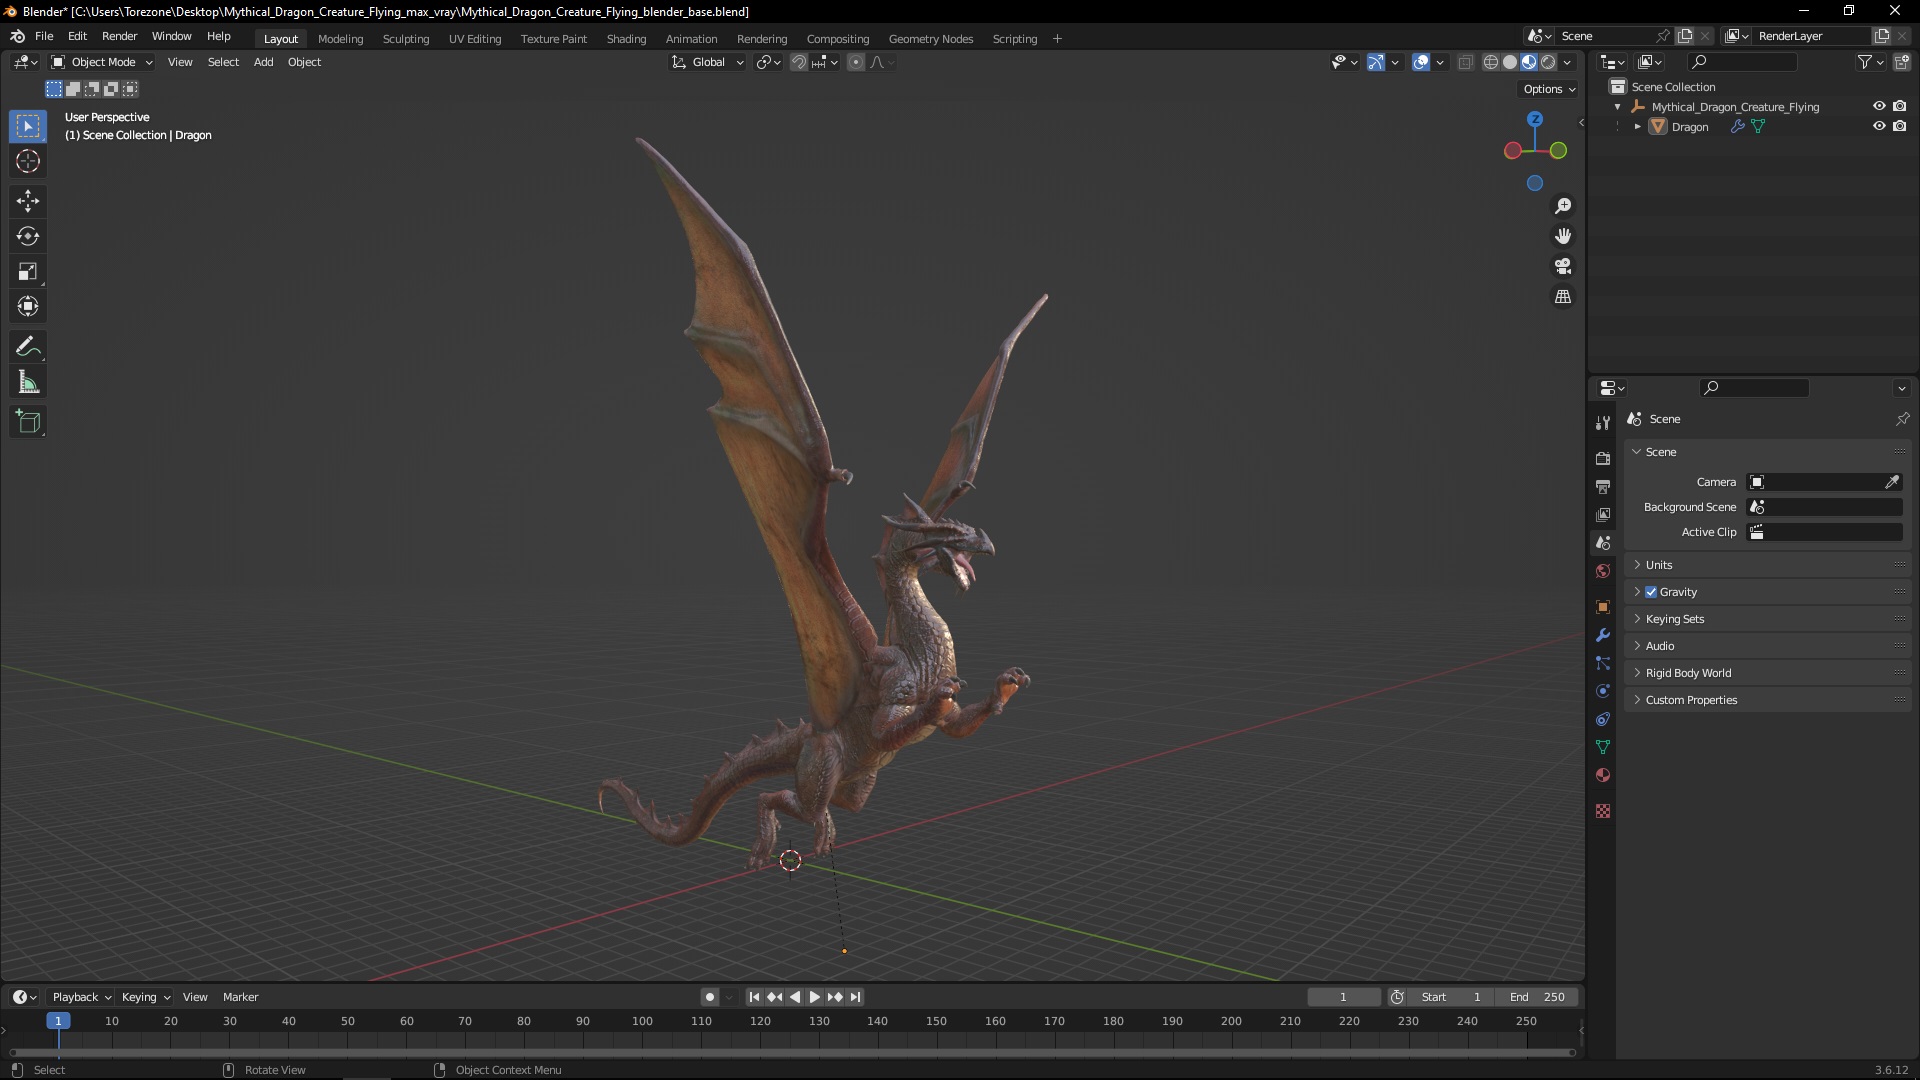Open the viewport Add menu

(x=263, y=62)
